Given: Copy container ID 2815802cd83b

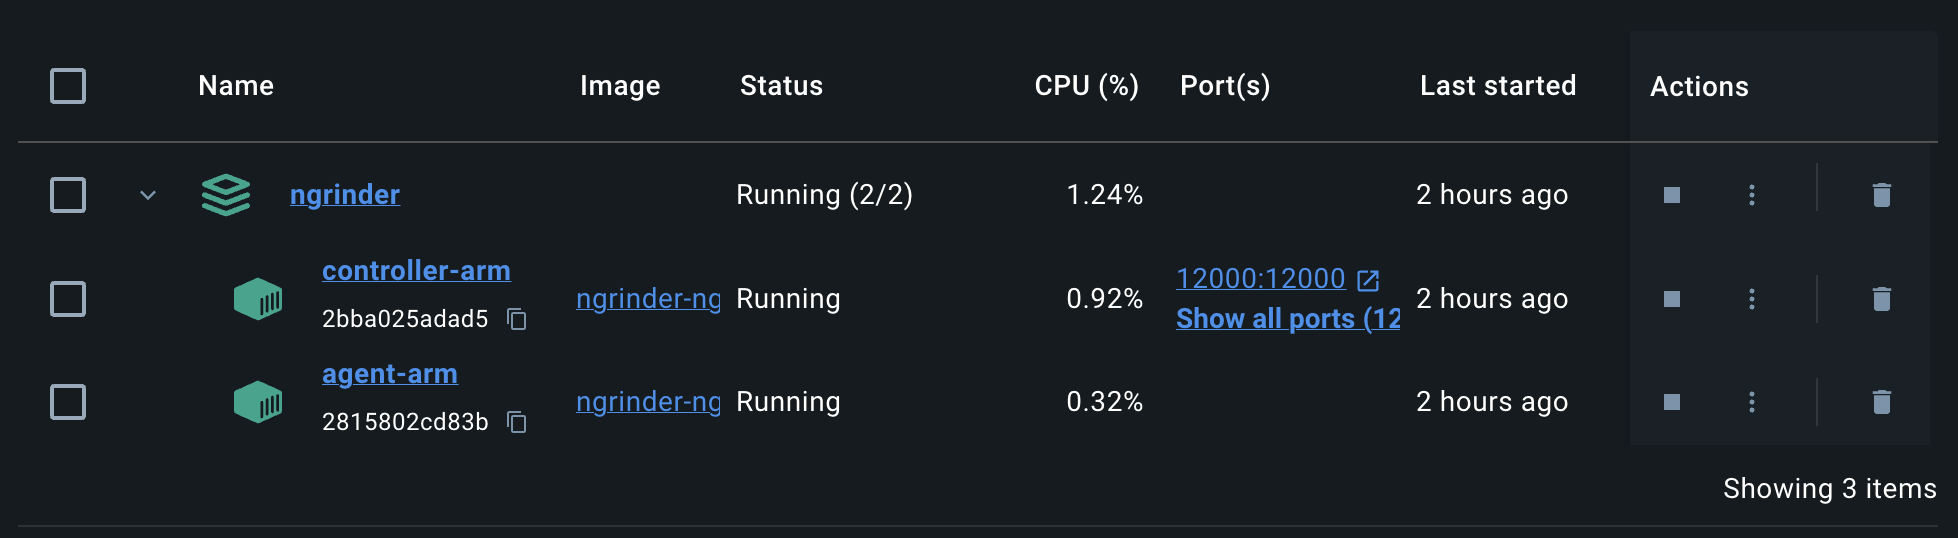Looking at the screenshot, I should [x=517, y=422].
